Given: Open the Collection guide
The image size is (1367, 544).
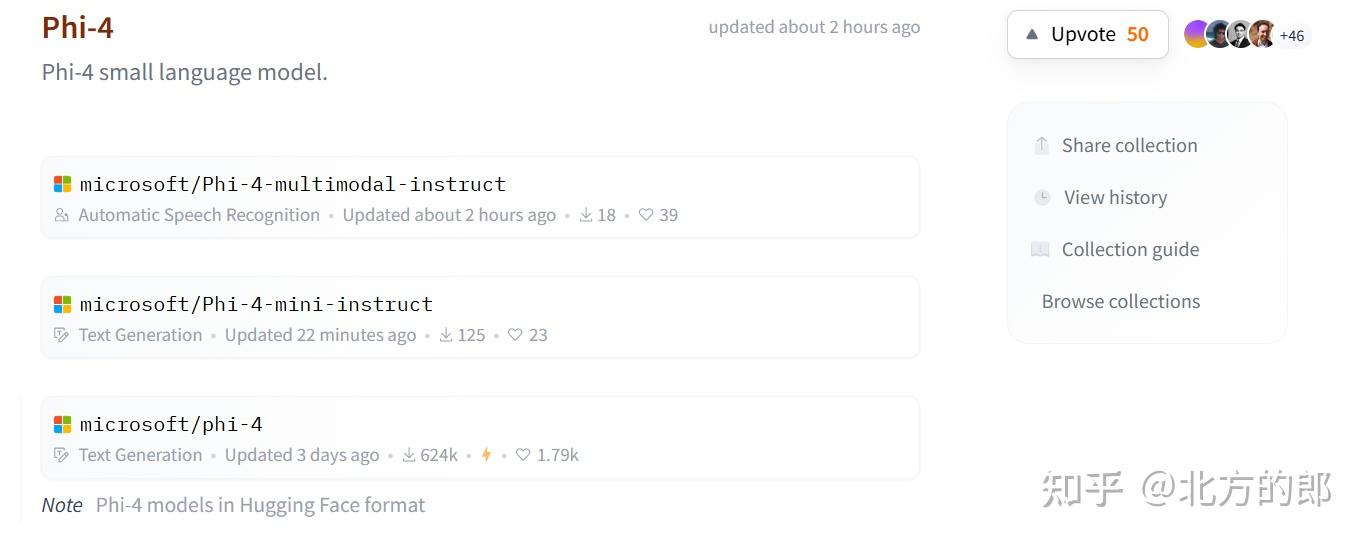Looking at the screenshot, I should pyautogui.click(x=1130, y=250).
